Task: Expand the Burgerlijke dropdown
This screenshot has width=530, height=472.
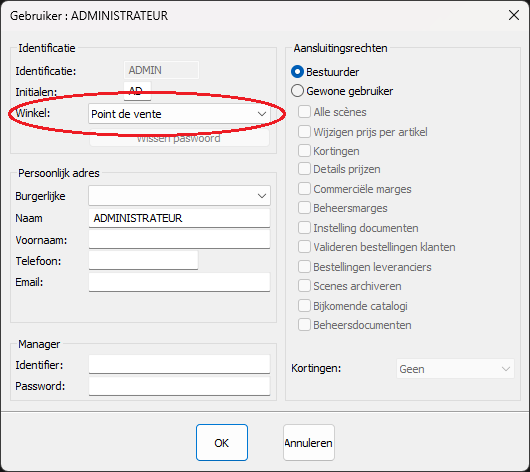Action: point(179,195)
